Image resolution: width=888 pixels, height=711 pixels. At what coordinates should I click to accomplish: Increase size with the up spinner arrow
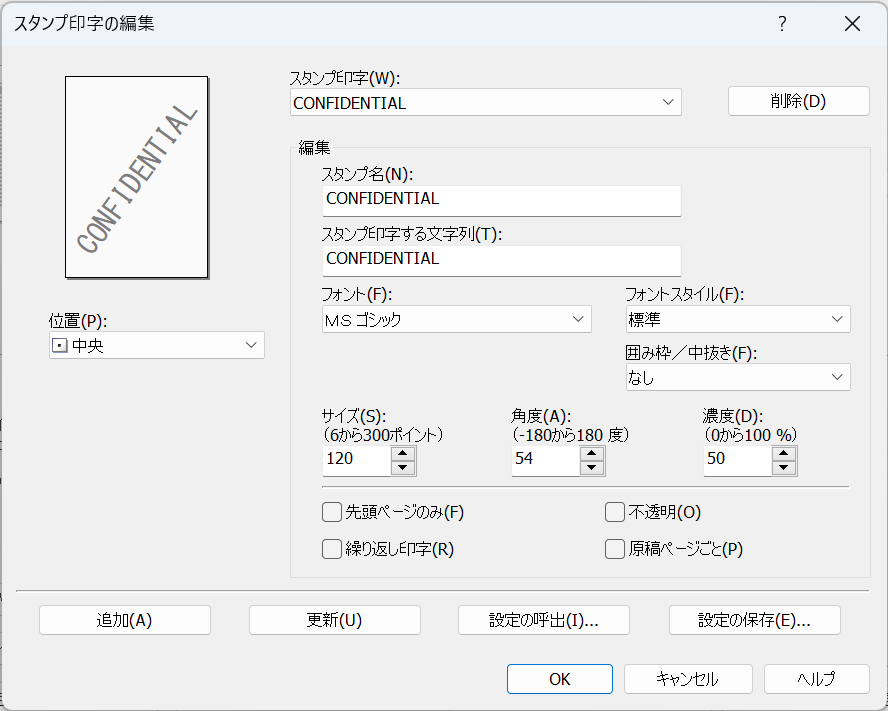pos(403,453)
